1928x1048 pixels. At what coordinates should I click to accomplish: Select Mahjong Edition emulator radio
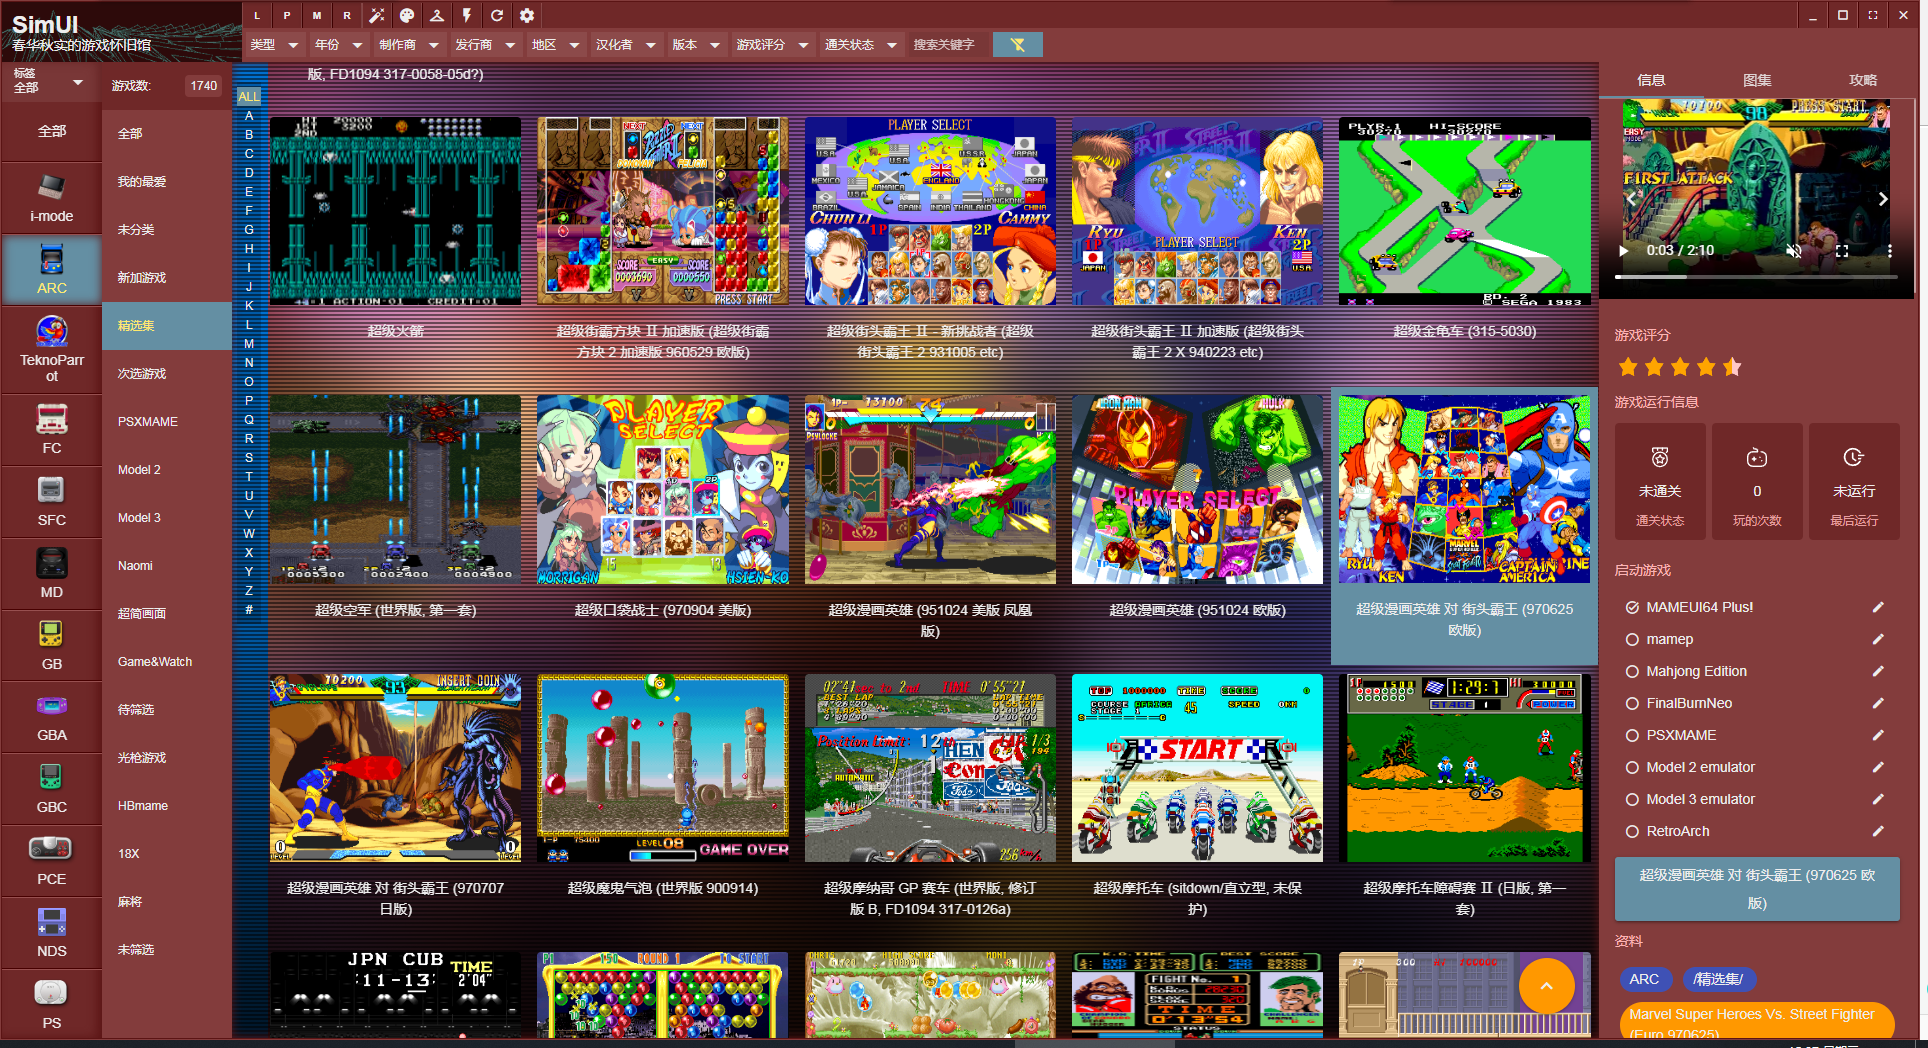click(x=1632, y=671)
